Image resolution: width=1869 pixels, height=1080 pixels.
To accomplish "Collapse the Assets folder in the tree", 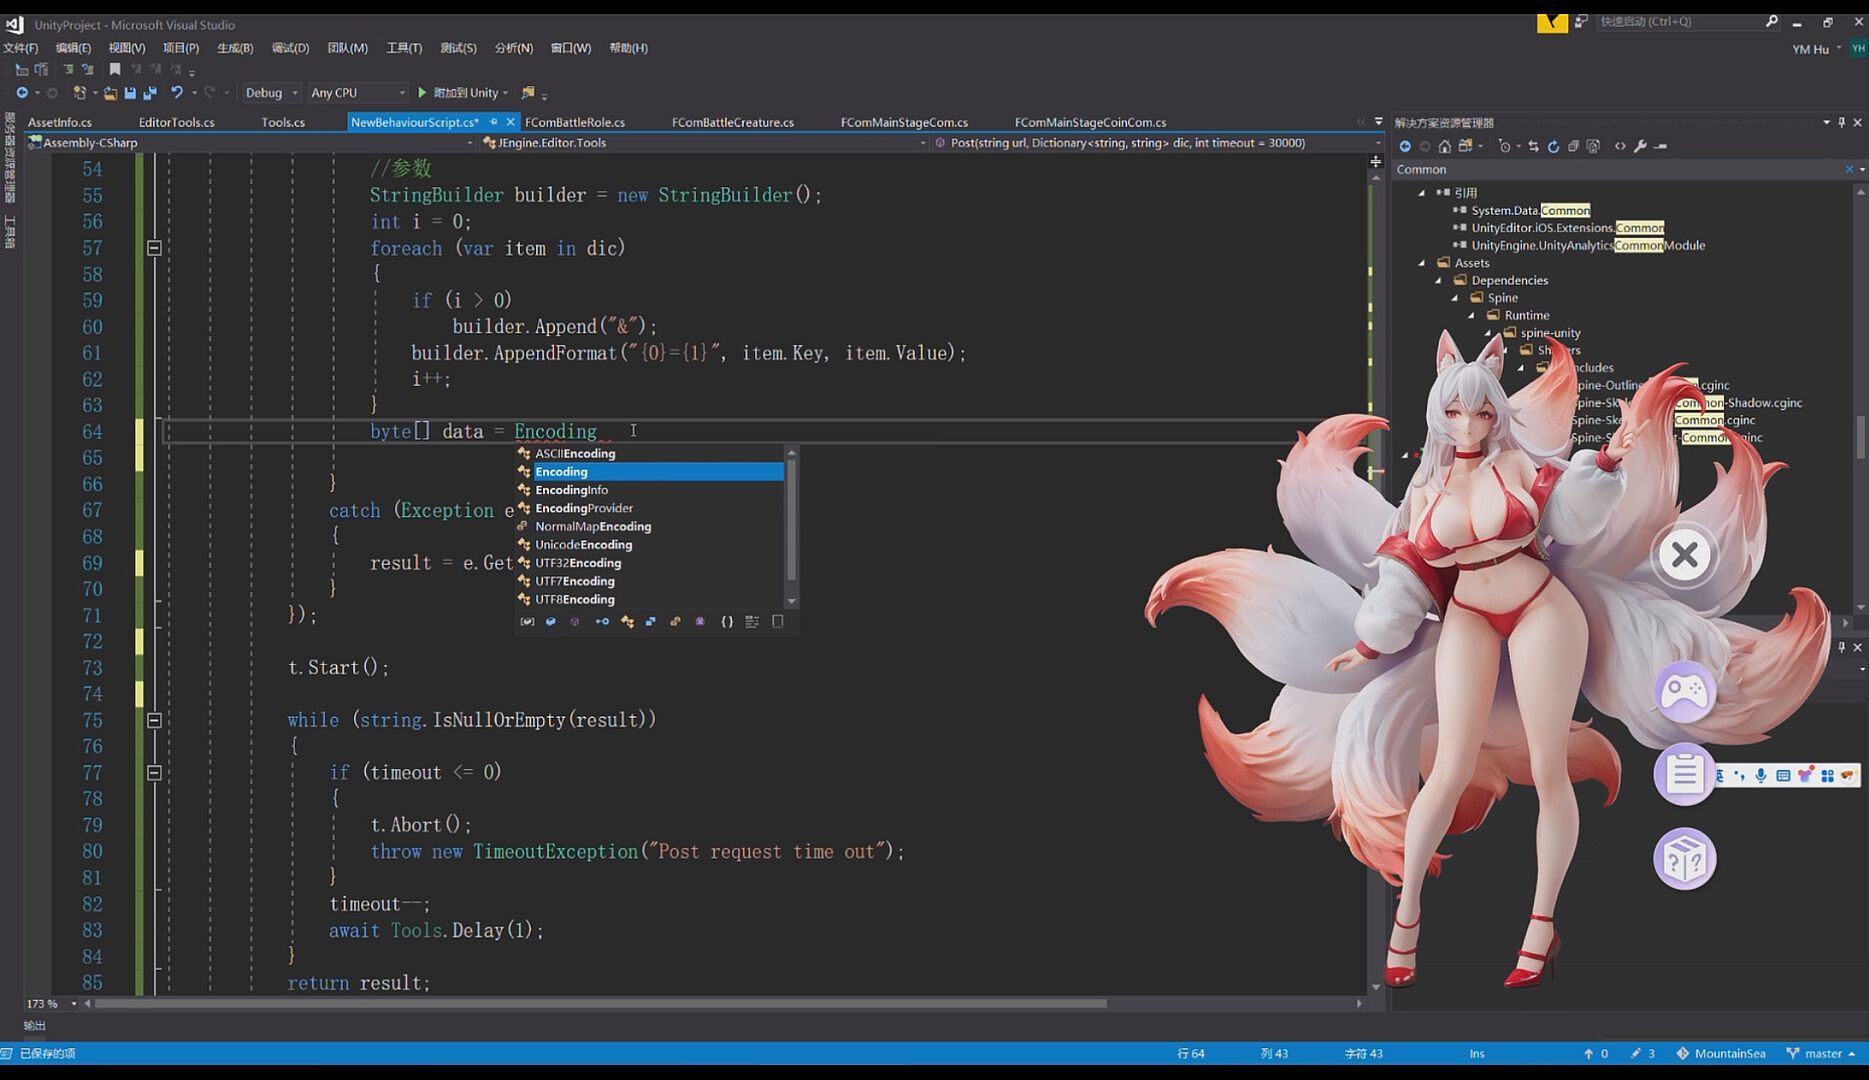I will 1422,263.
